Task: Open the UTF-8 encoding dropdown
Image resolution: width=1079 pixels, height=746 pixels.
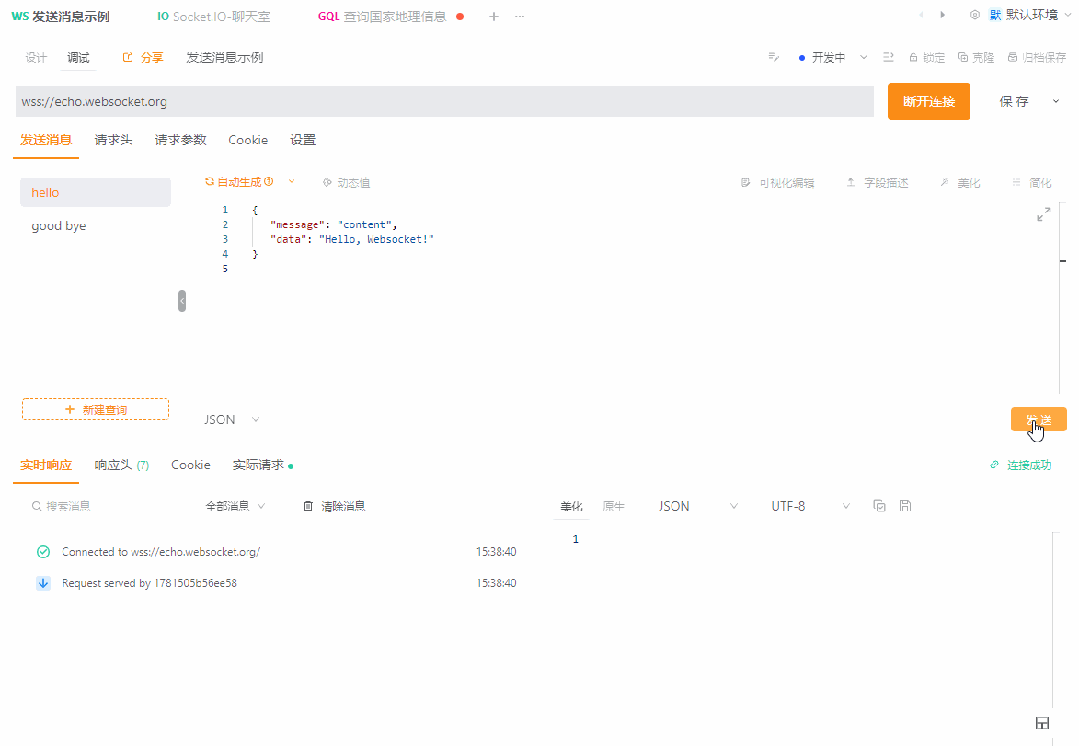Action: click(806, 506)
